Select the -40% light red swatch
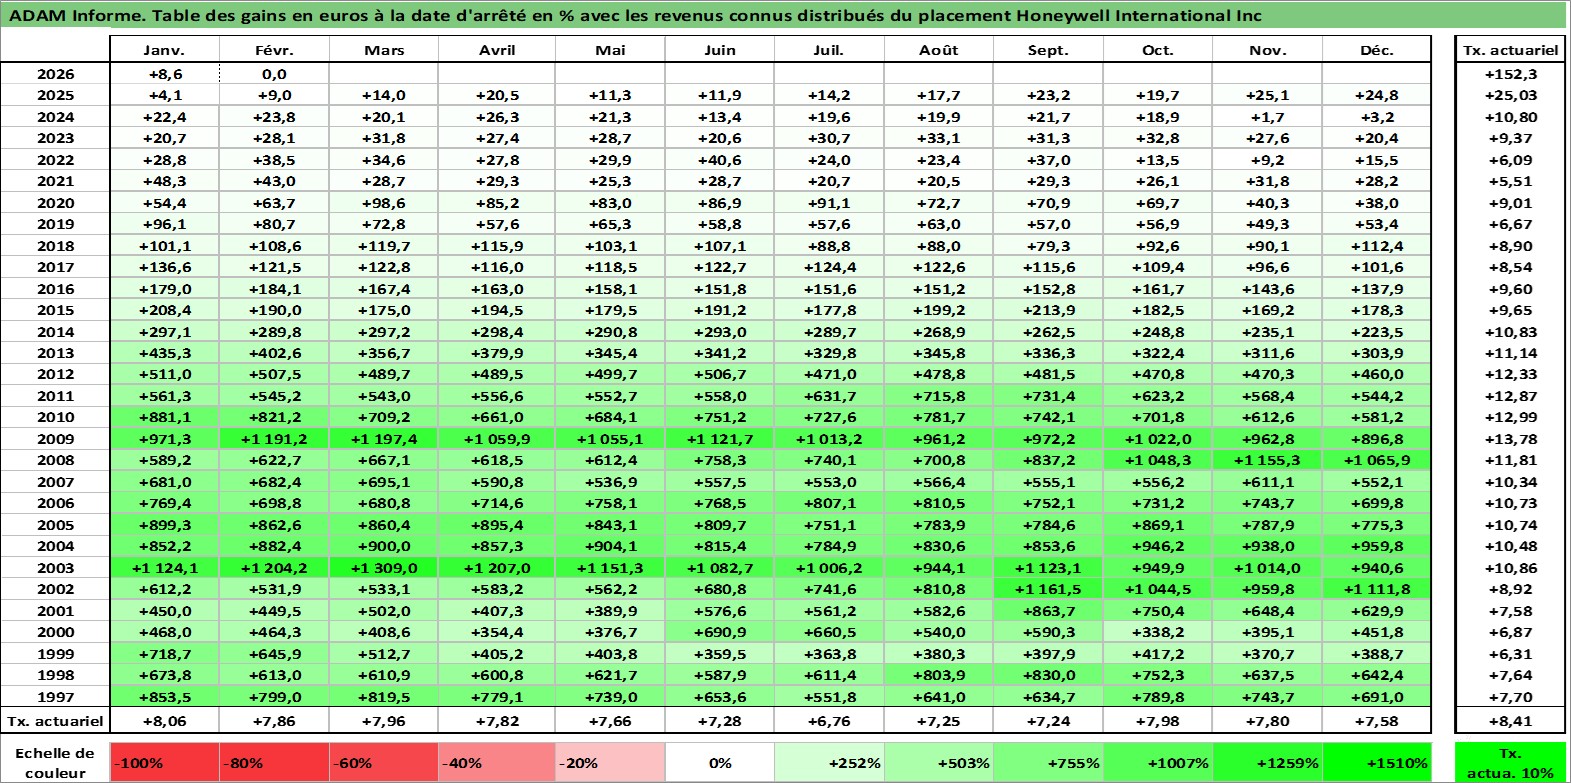The image size is (1571, 783). point(497,762)
